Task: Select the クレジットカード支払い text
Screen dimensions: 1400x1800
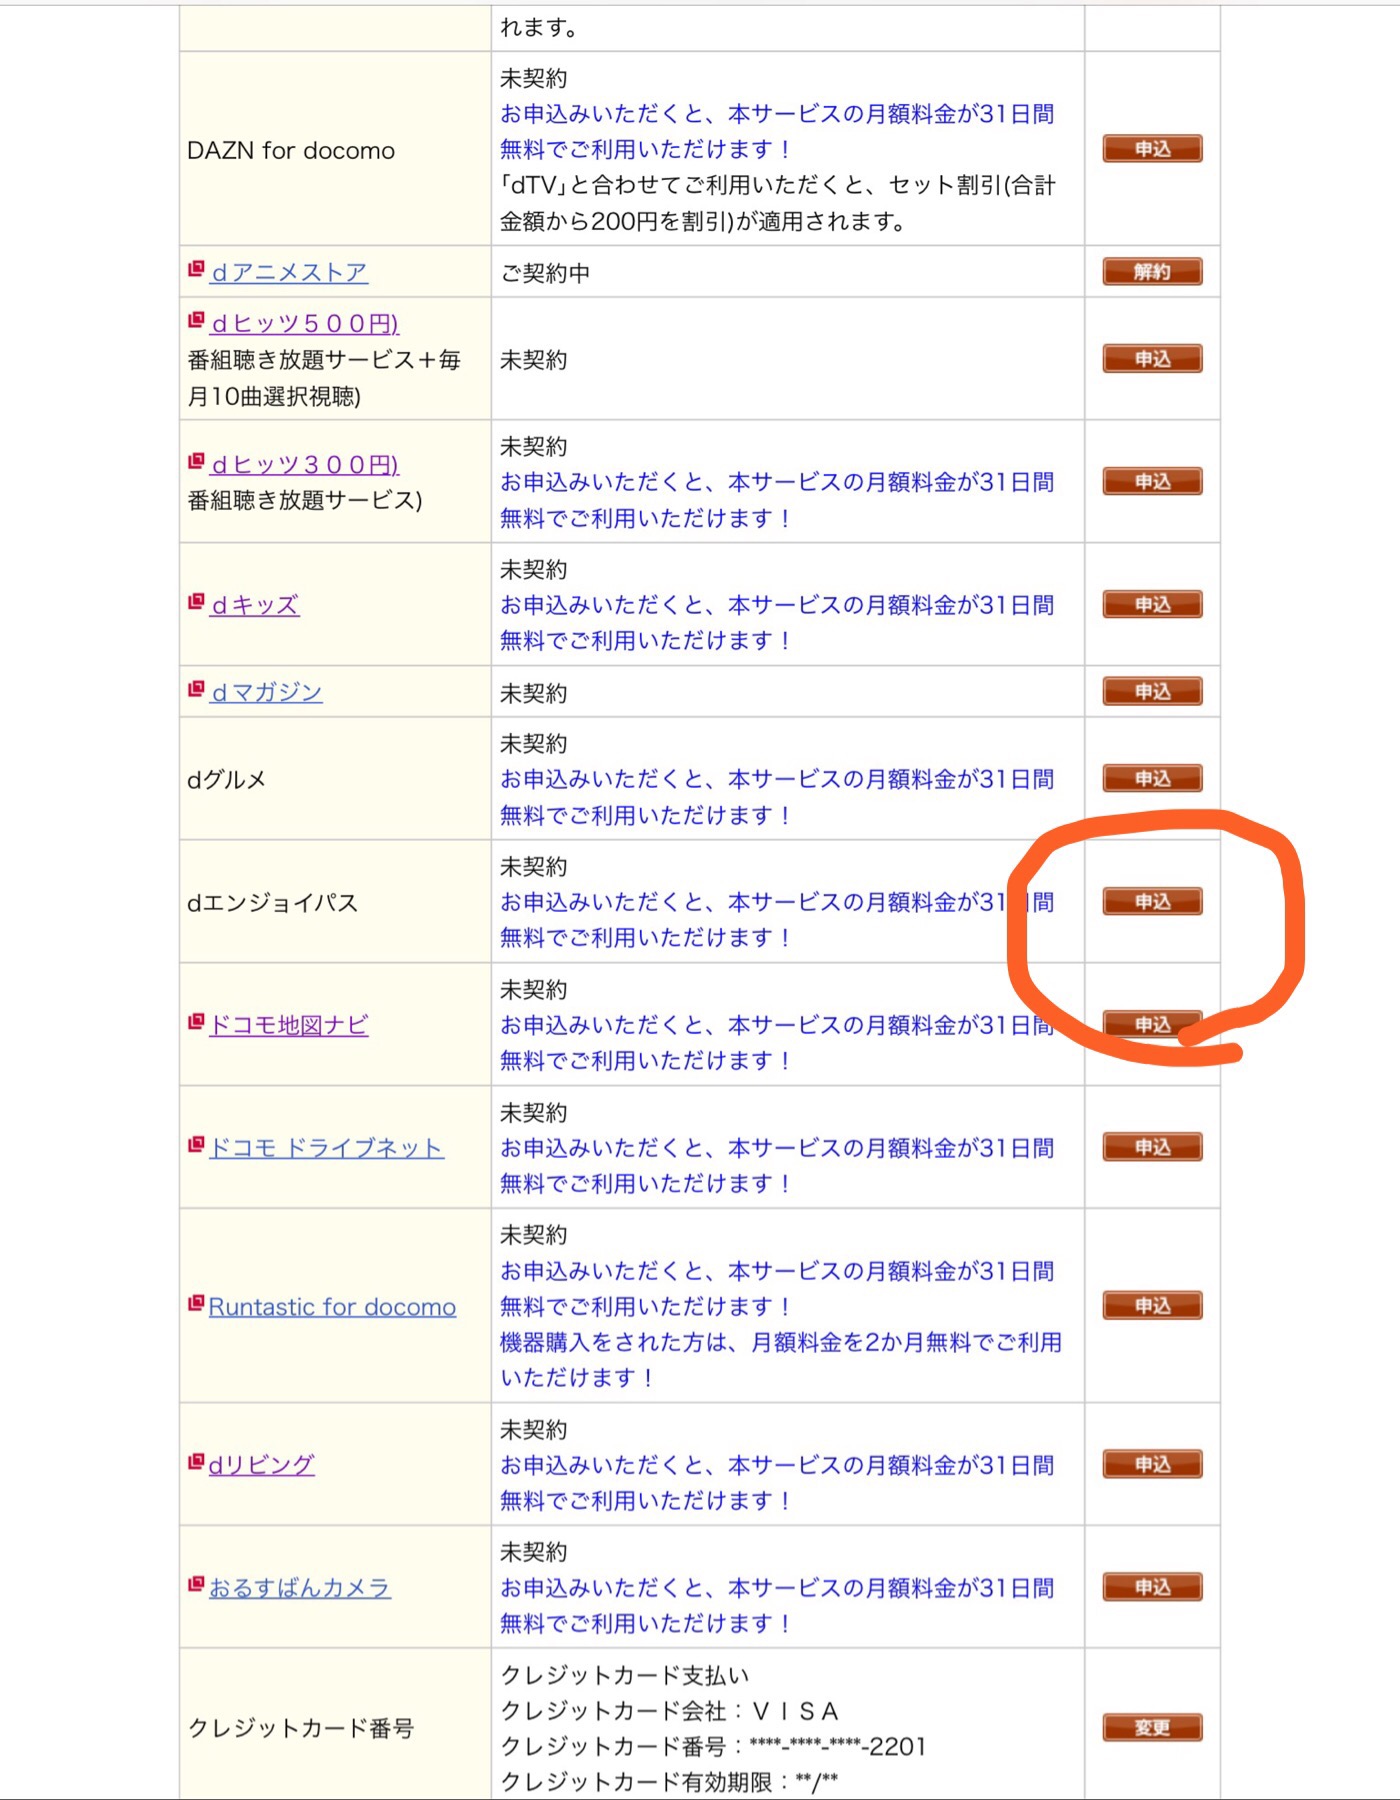Action: click(x=624, y=1675)
